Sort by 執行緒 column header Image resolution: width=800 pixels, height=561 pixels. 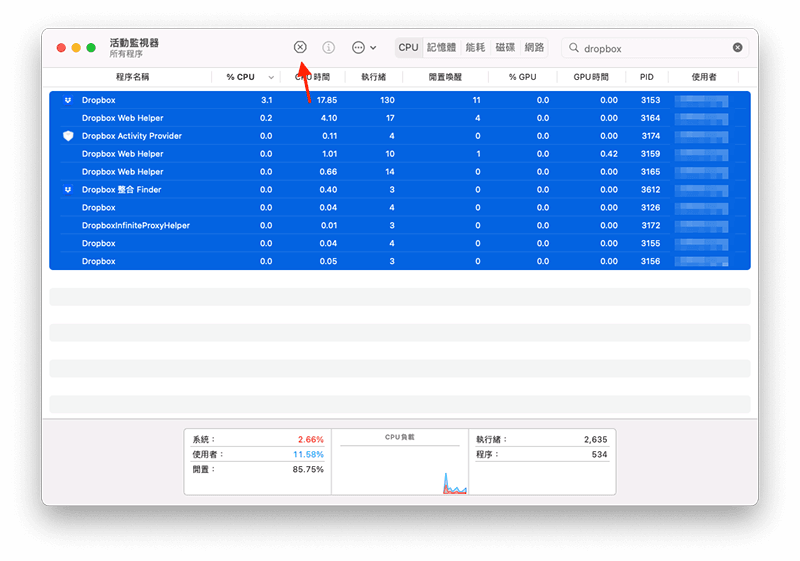(x=373, y=77)
